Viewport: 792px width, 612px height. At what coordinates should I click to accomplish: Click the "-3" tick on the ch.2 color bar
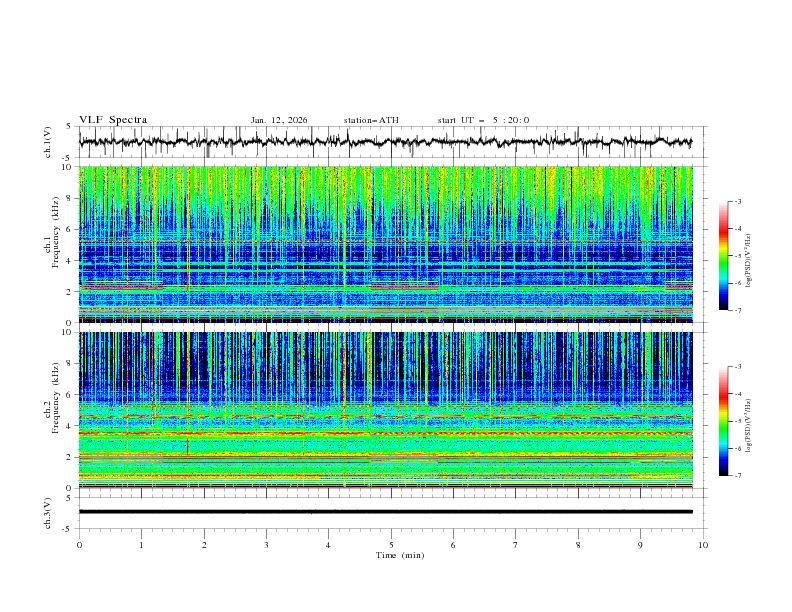click(x=738, y=367)
